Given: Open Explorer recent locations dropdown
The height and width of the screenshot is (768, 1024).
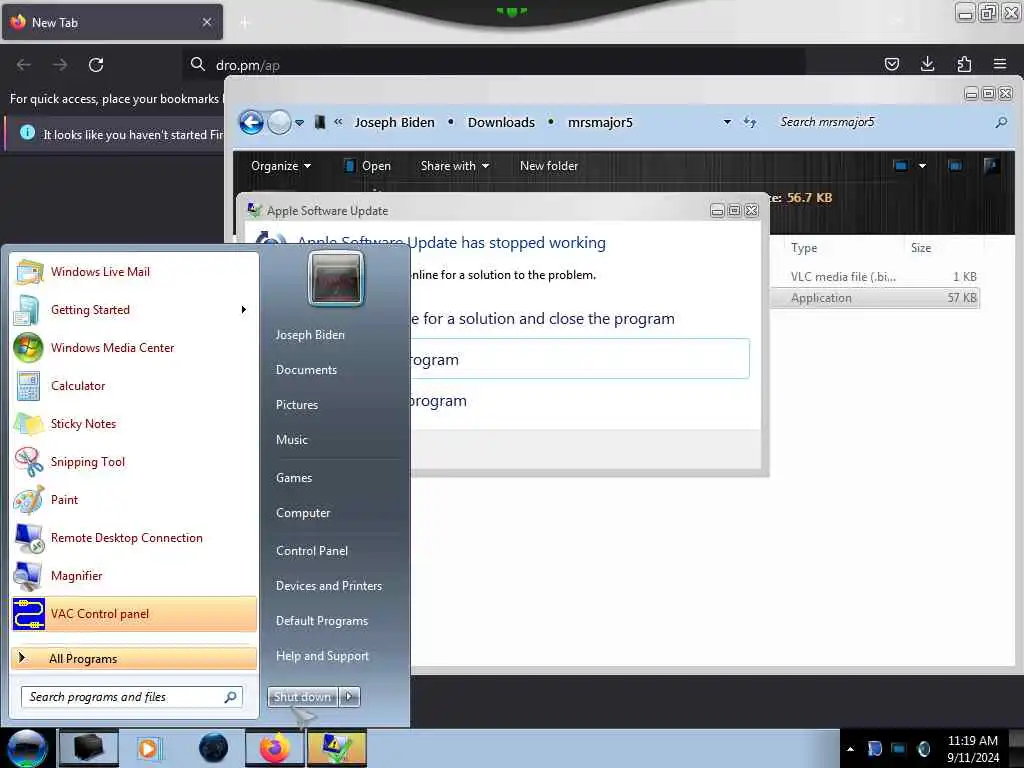Looking at the screenshot, I should pos(300,123).
